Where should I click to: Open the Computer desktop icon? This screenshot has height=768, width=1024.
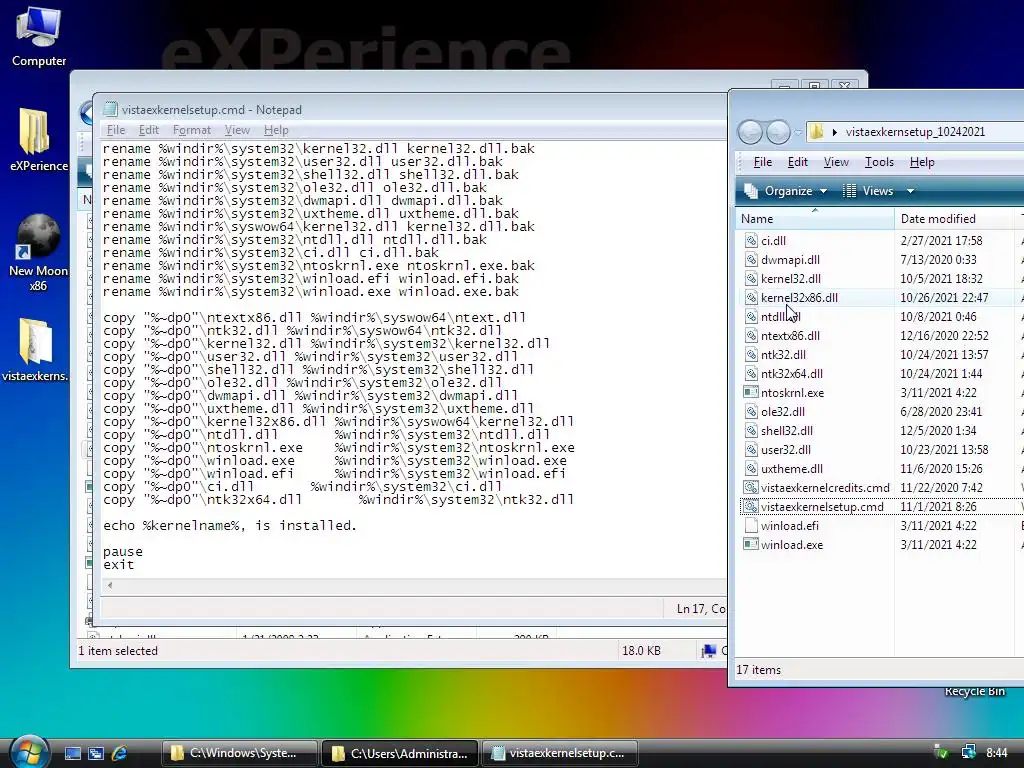coord(39,36)
